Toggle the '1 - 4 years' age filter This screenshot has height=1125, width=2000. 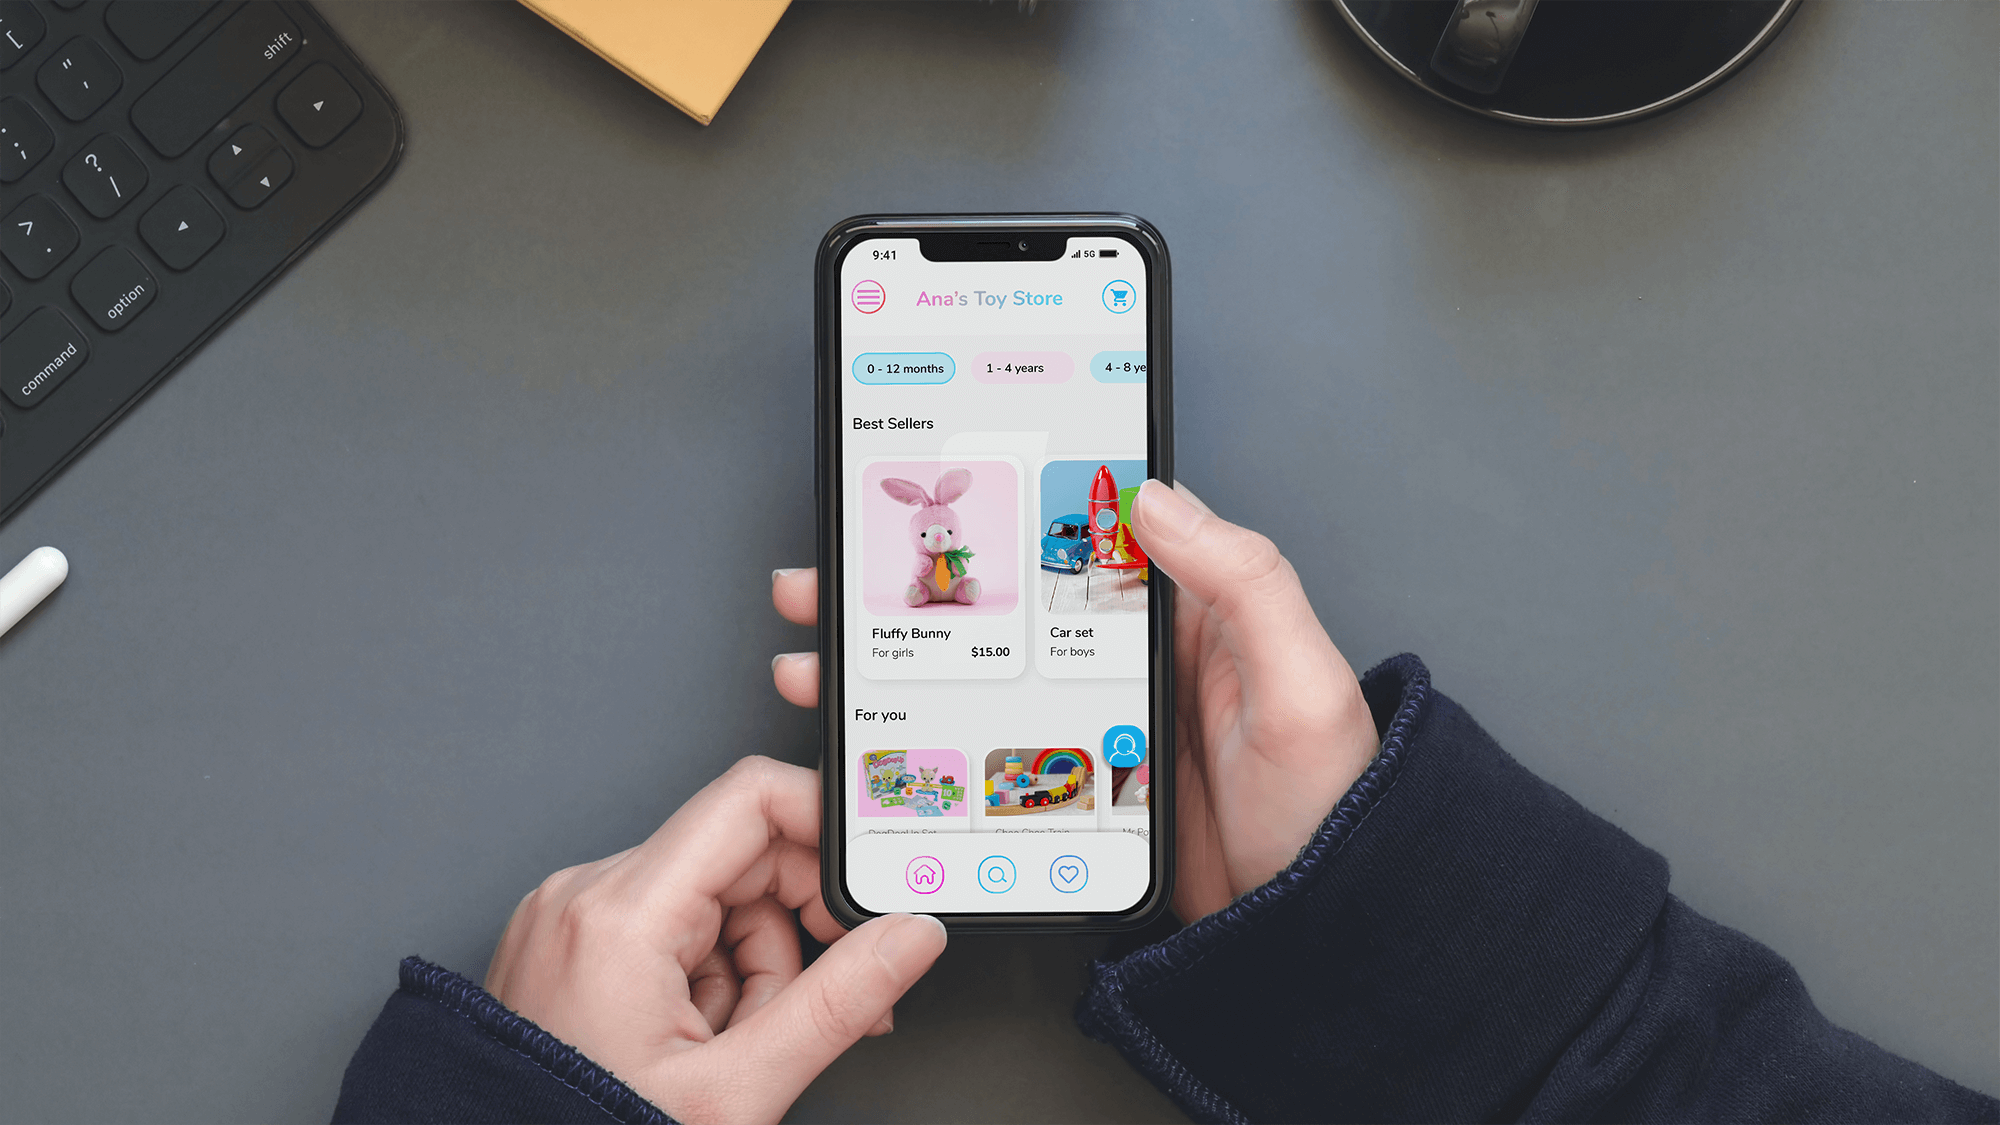1014,367
